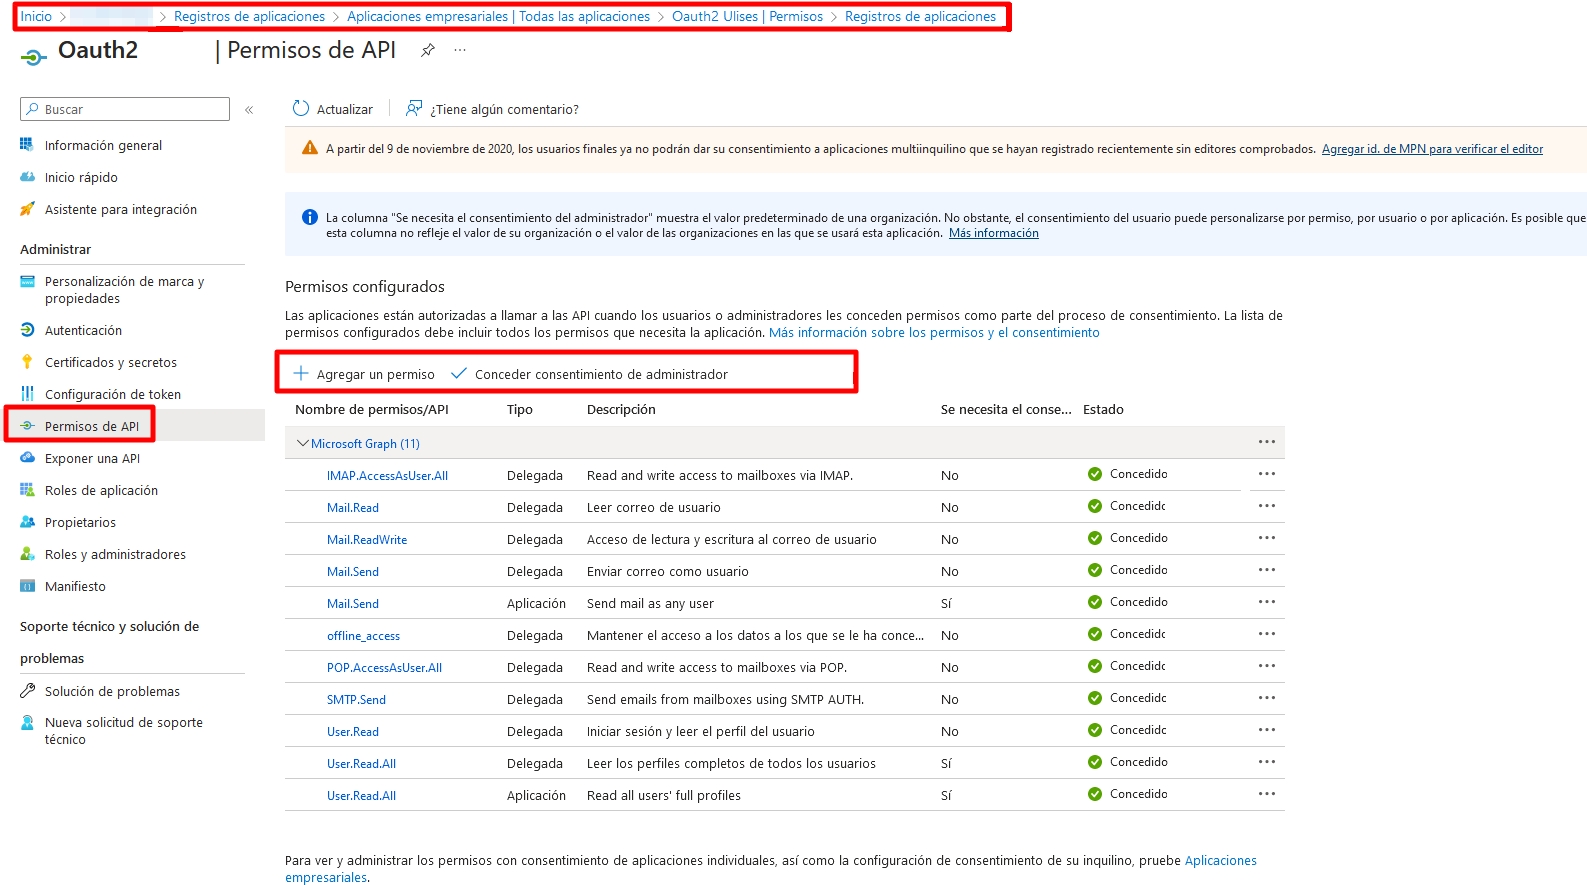Go to Autenticación in the sidebar
This screenshot has width=1587, height=885.
(83, 331)
